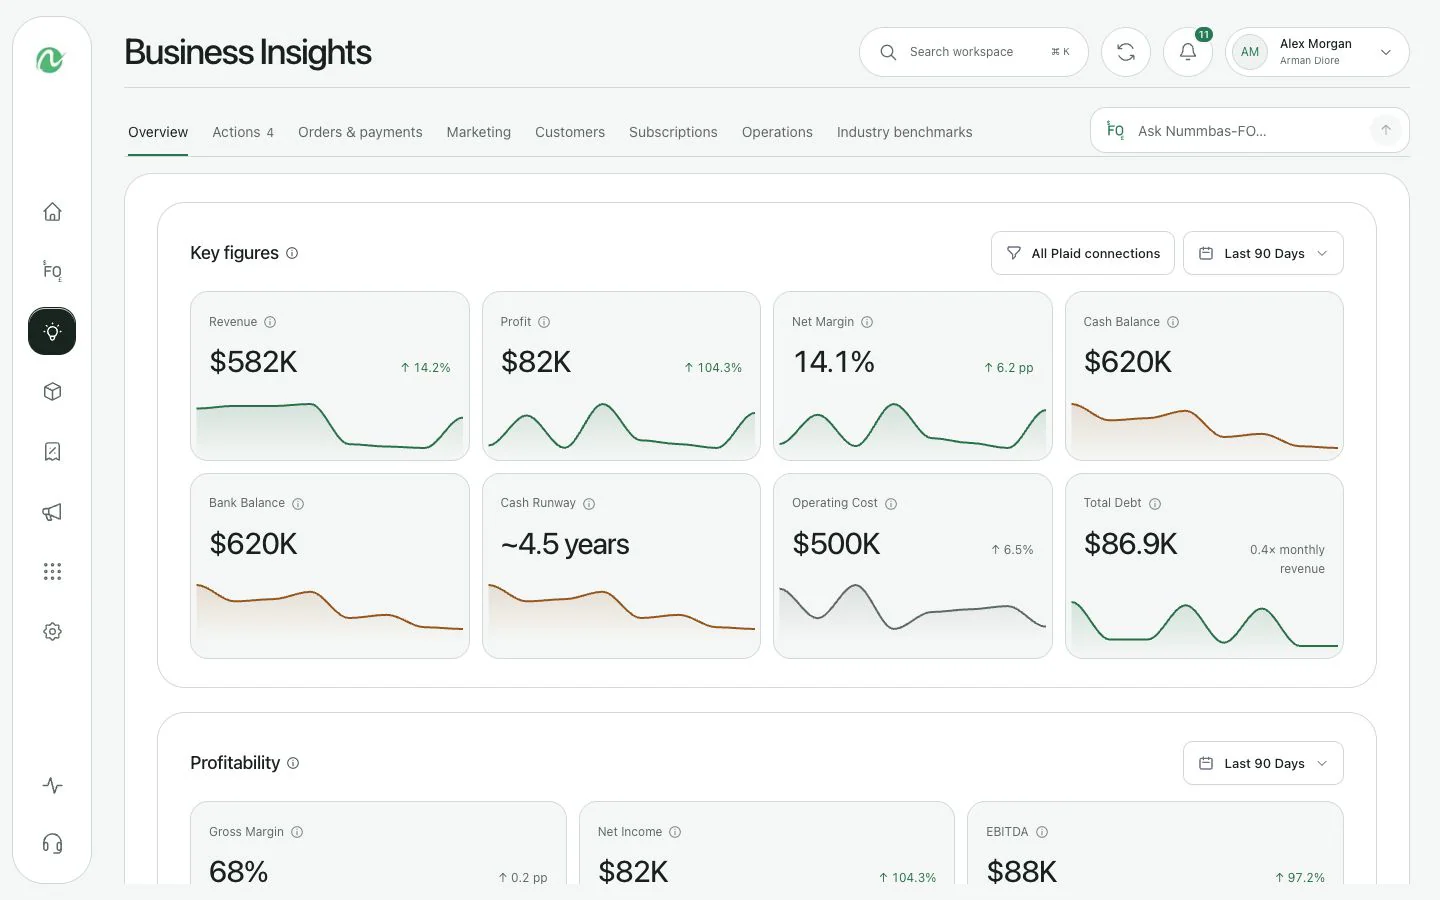The width and height of the screenshot is (1440, 900).
Task: Click the refresh sync button
Action: coord(1126,52)
